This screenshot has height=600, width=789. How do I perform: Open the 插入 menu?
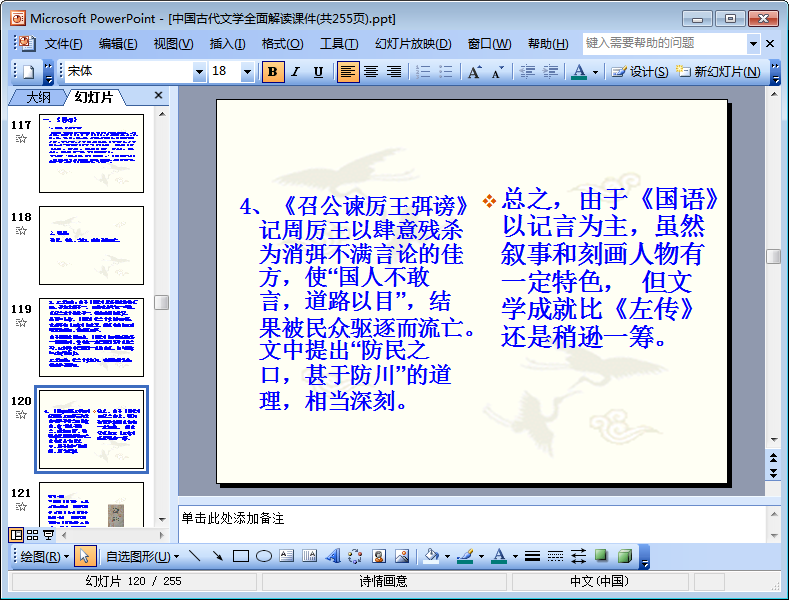point(227,44)
